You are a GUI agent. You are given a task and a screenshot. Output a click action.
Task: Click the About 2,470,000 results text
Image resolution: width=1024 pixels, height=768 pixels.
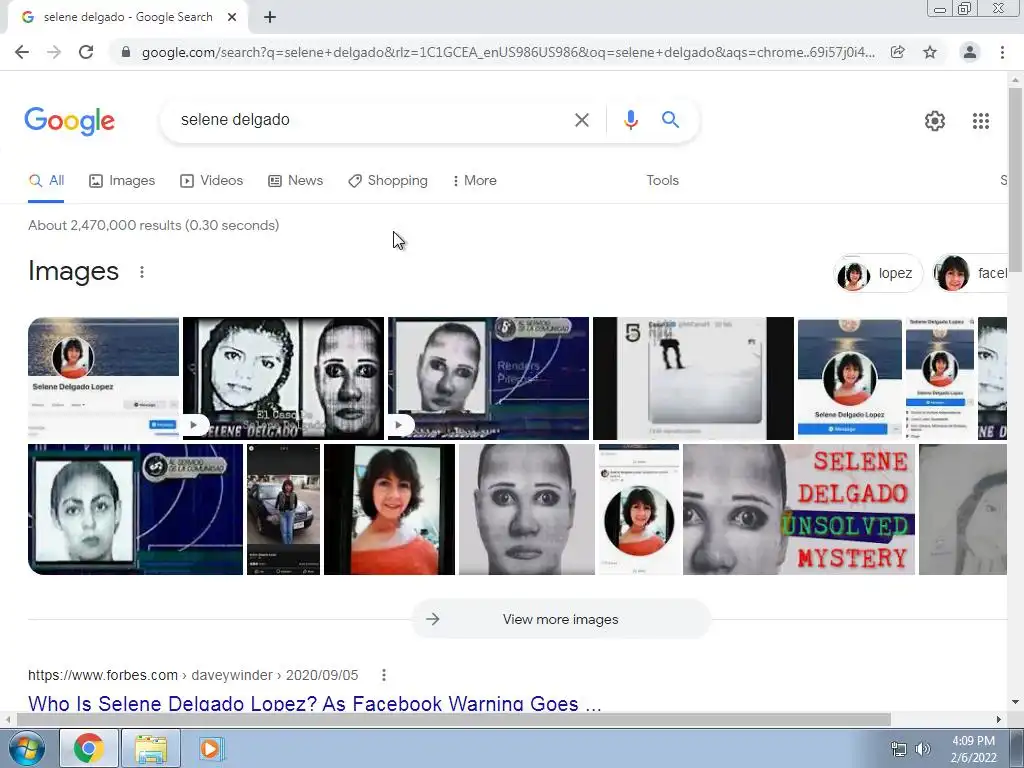tap(153, 225)
